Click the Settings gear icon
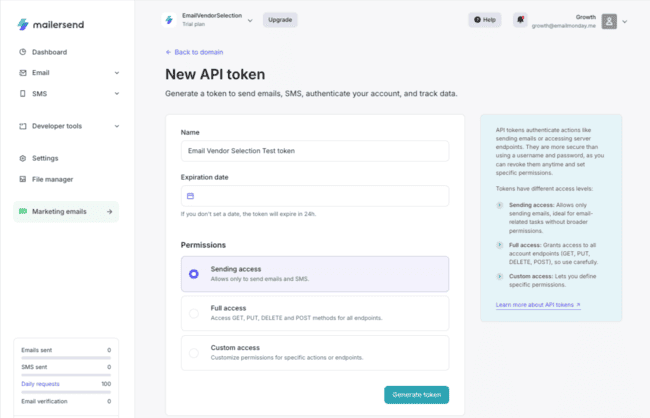 click(x=23, y=158)
